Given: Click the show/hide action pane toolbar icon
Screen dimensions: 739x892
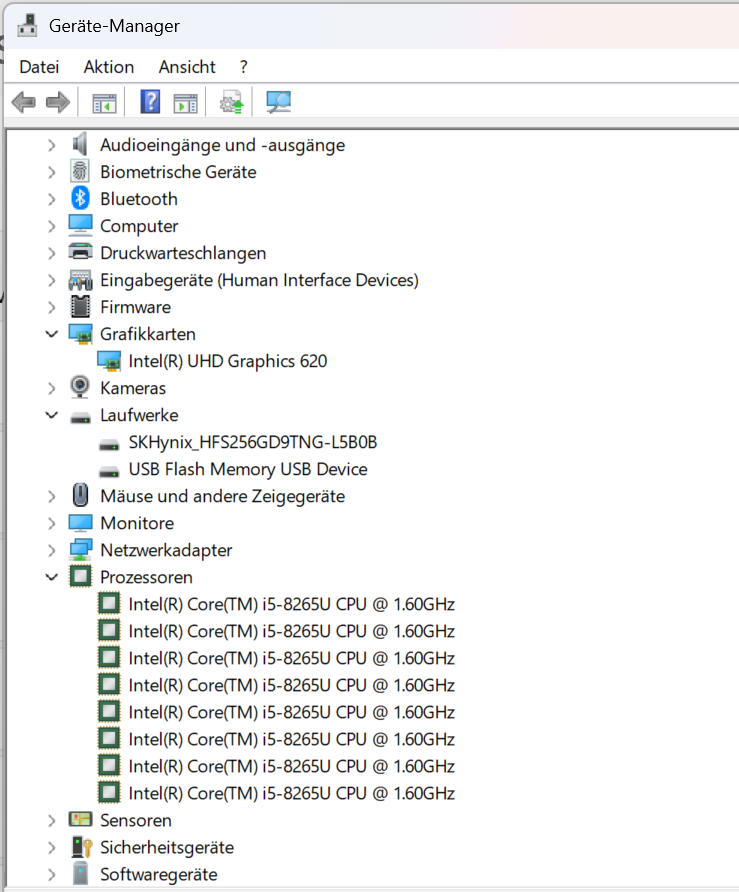Looking at the screenshot, I should tap(185, 103).
